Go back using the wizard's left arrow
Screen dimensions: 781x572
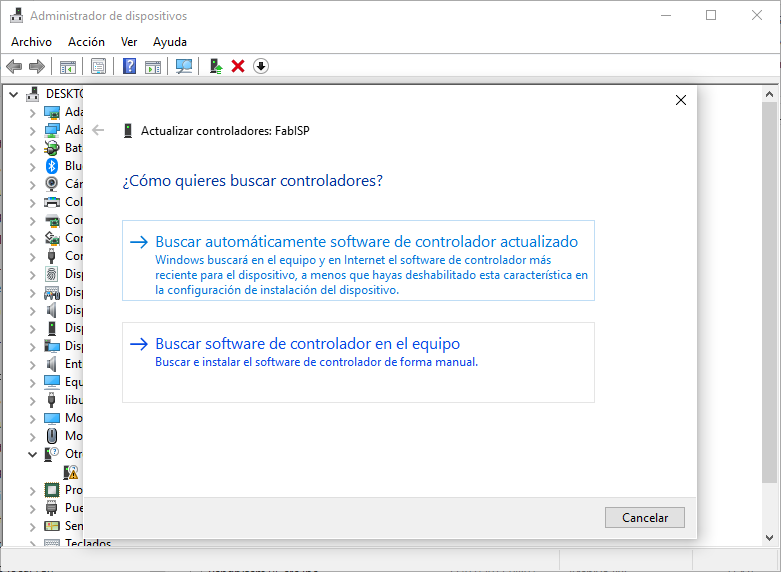point(98,131)
